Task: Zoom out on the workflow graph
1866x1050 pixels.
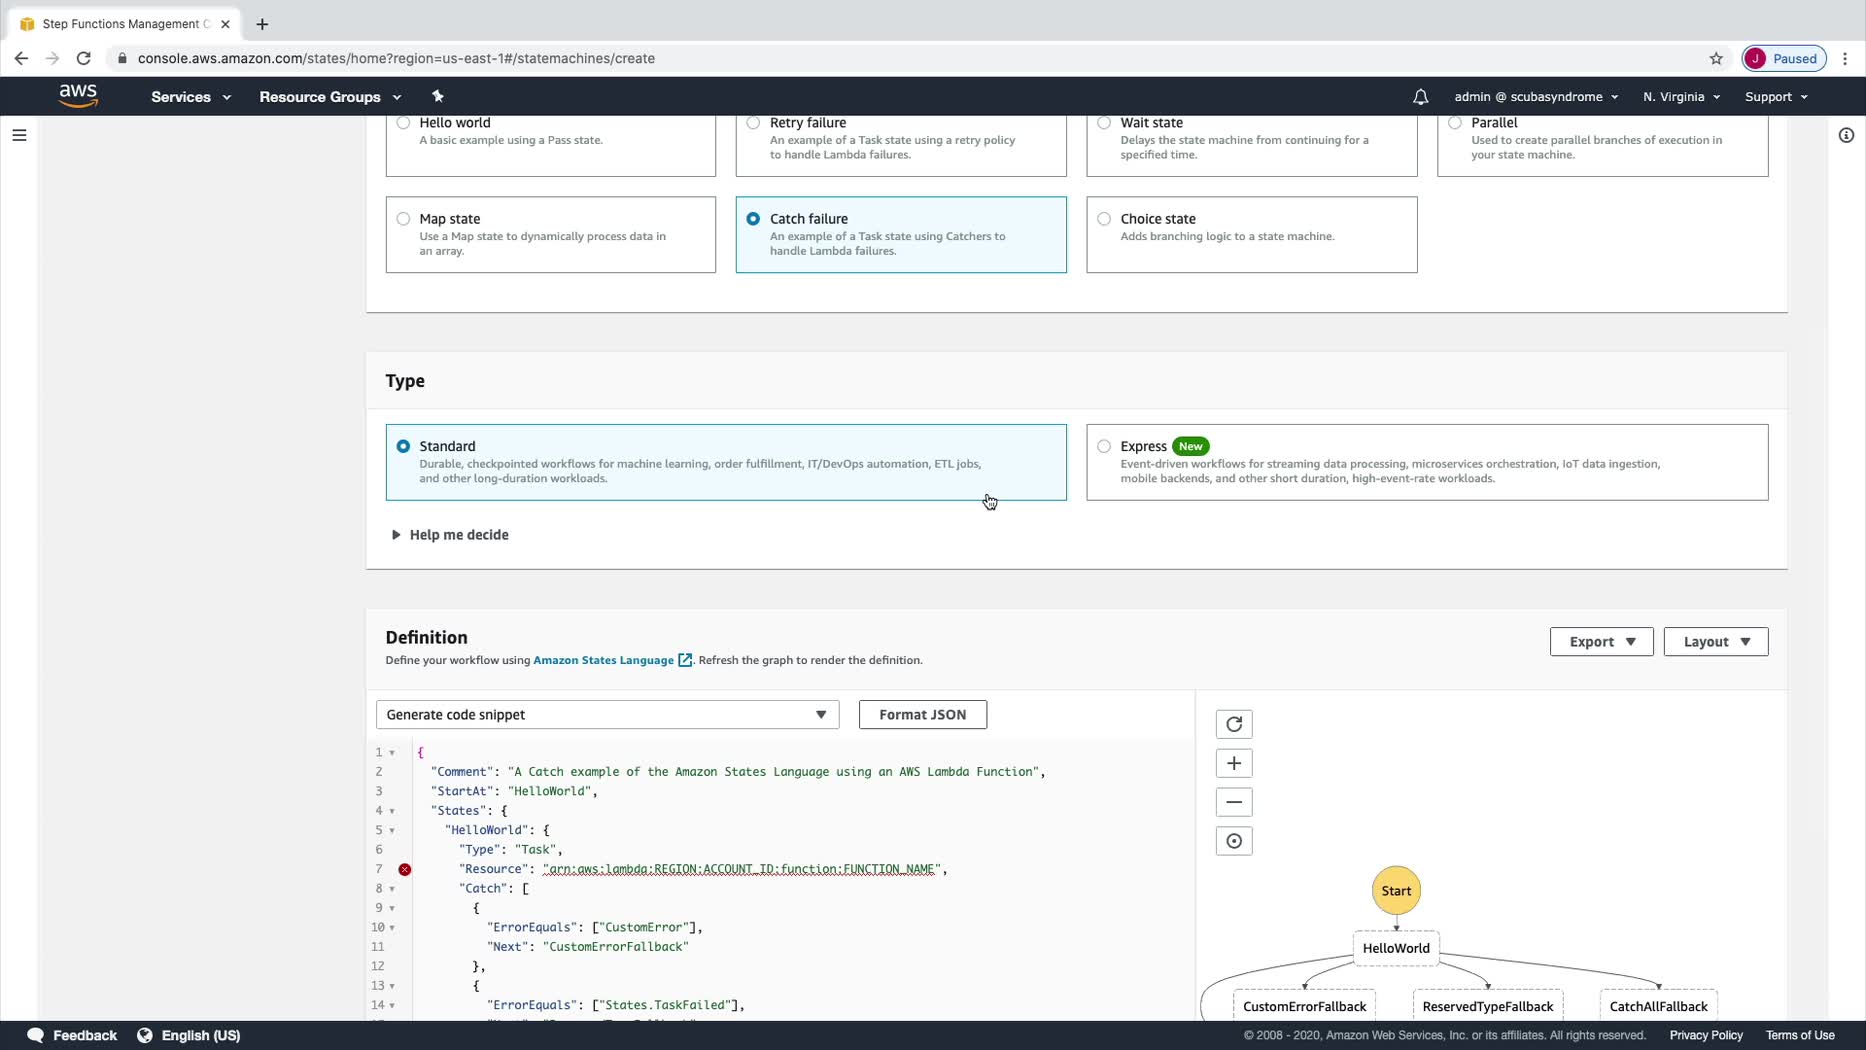Action: tap(1234, 802)
